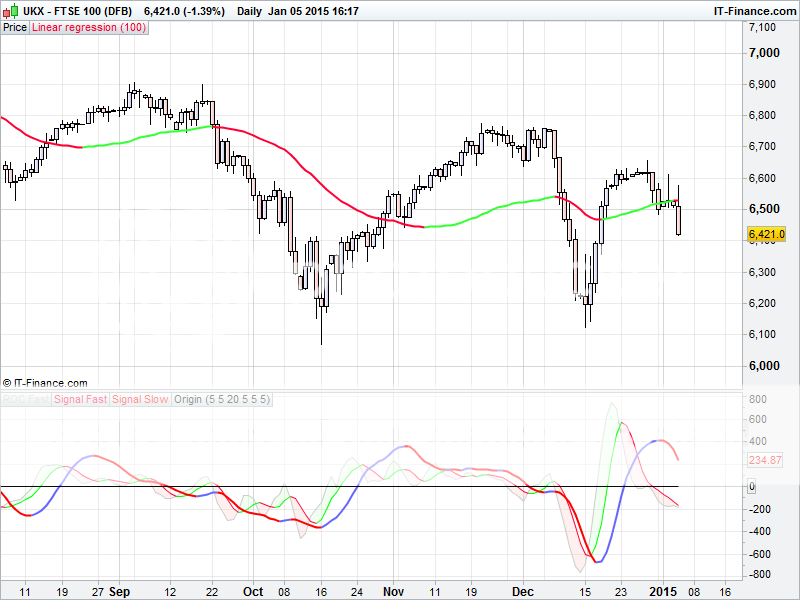Select the Linear regression (100) label

click(x=89, y=28)
